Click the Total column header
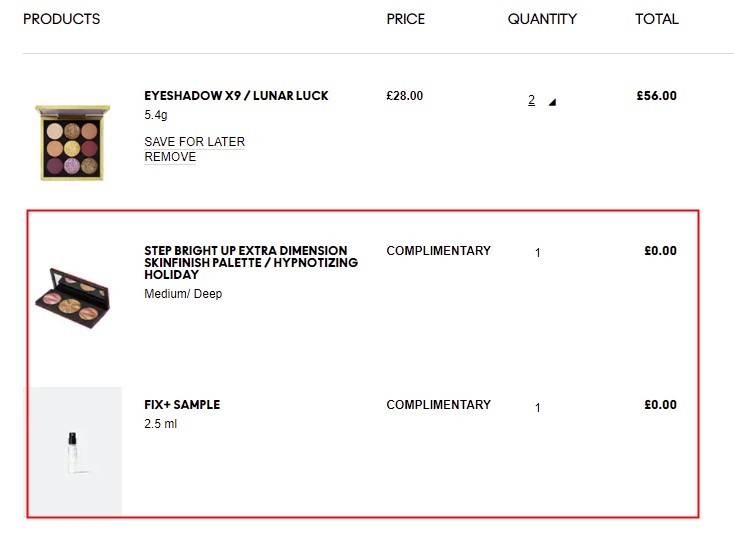The width and height of the screenshot is (734, 541). point(656,19)
